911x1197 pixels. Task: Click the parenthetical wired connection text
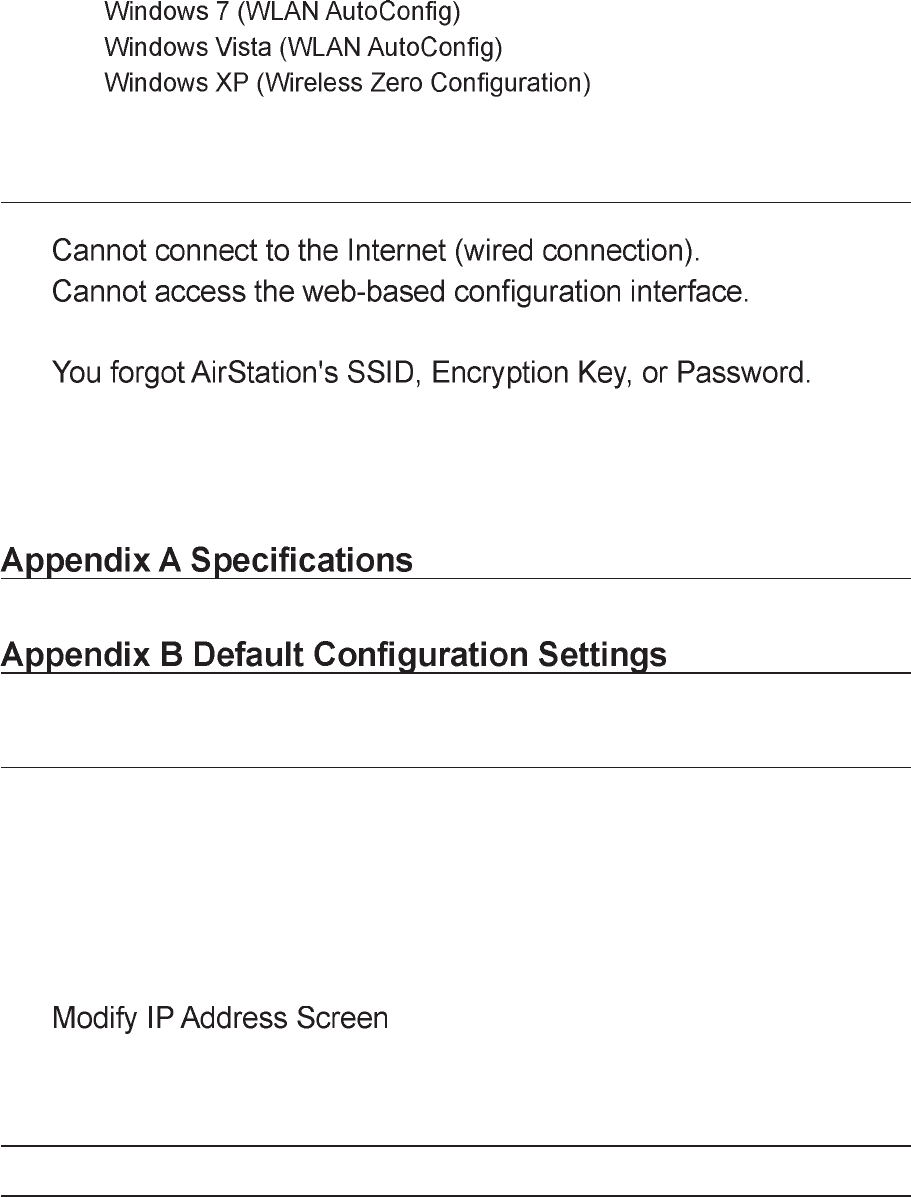point(577,251)
